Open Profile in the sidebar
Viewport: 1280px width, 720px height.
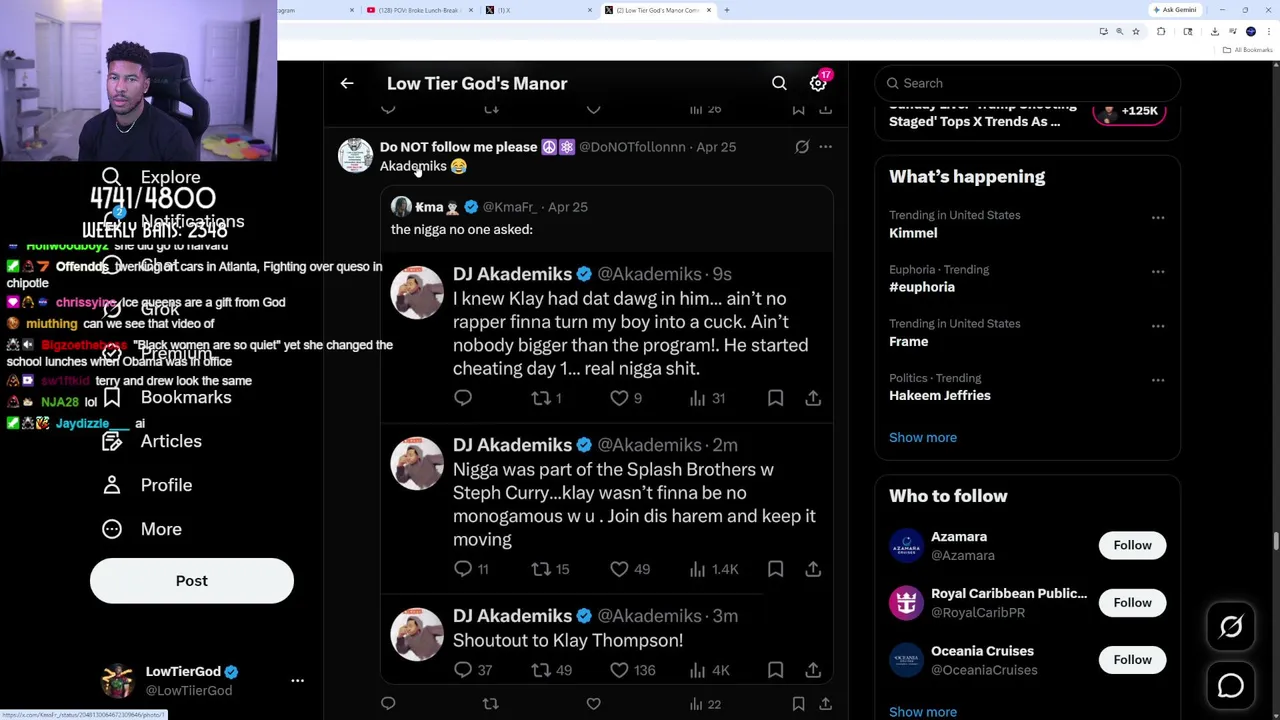coord(146,485)
